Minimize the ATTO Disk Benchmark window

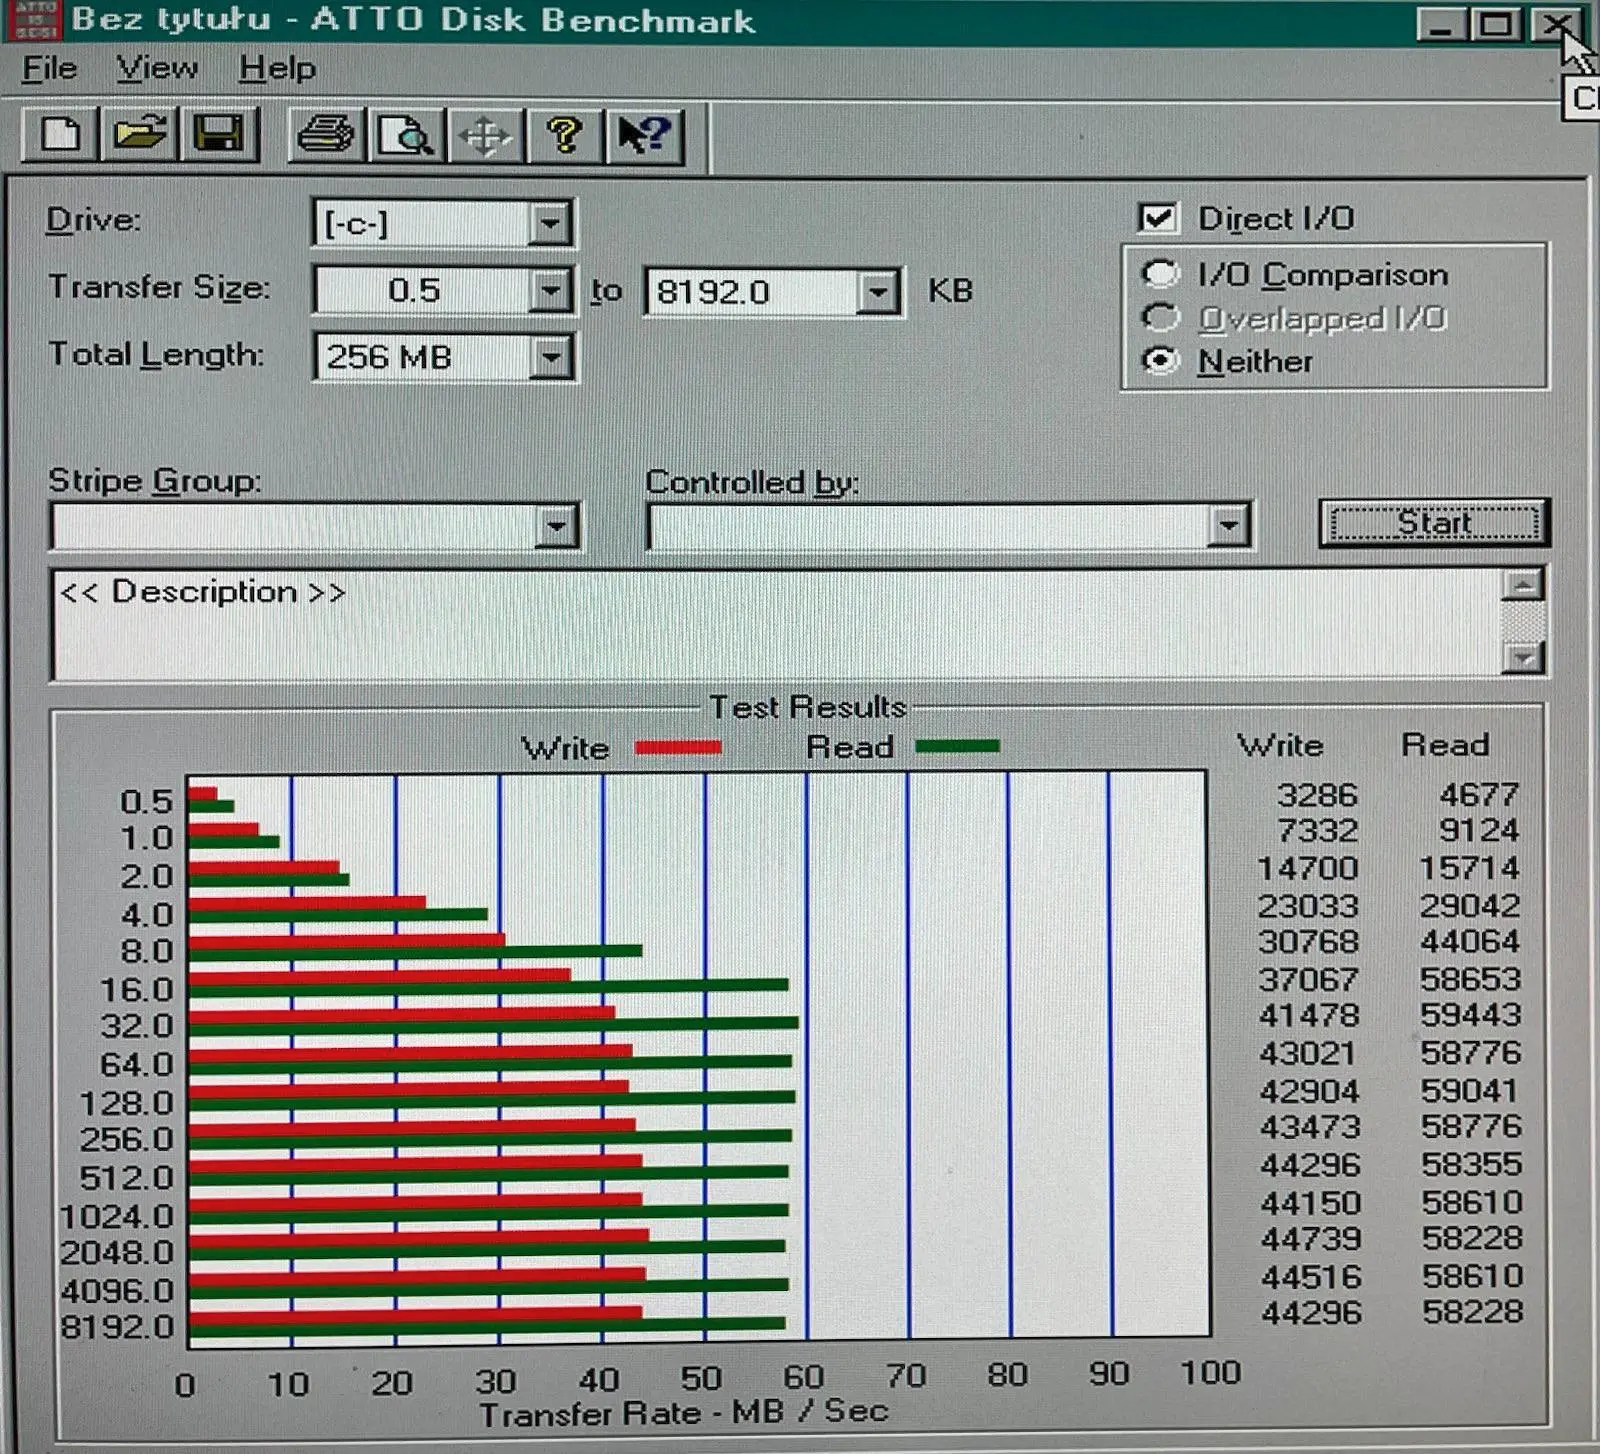point(1441,23)
